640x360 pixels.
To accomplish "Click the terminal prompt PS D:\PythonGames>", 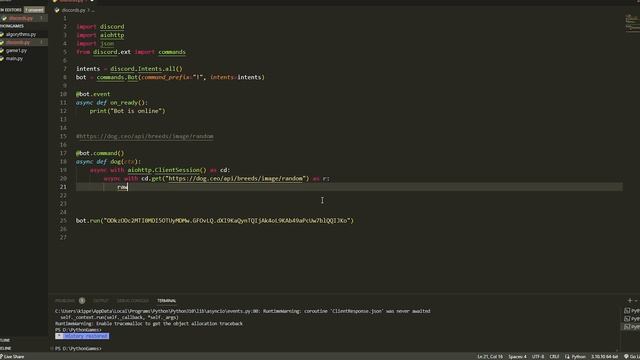I will 78,349.
